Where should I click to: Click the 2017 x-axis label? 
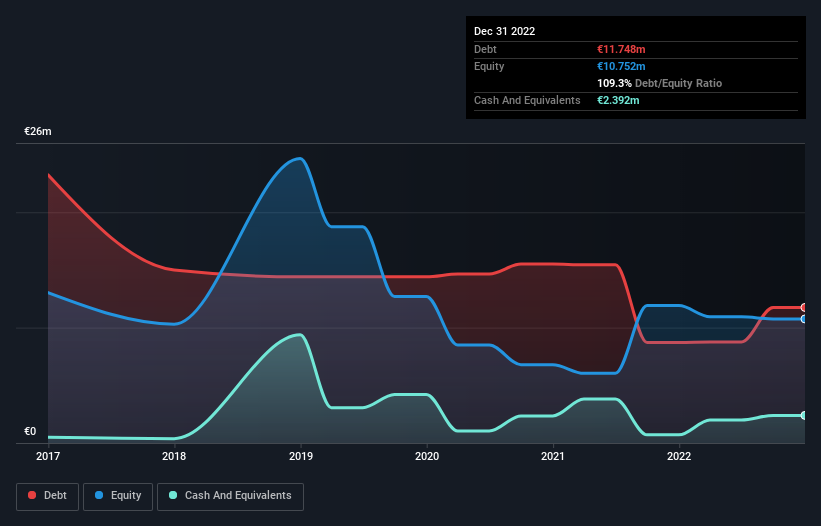[x=48, y=456]
